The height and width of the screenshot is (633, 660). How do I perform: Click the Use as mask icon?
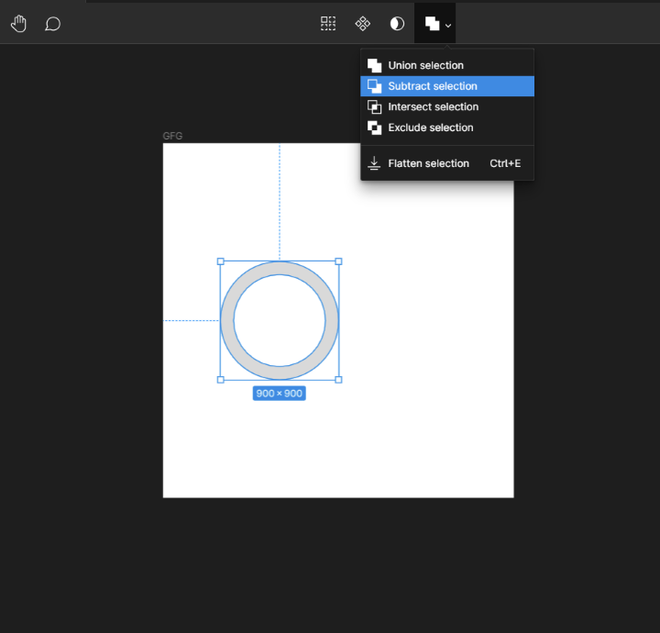397,23
